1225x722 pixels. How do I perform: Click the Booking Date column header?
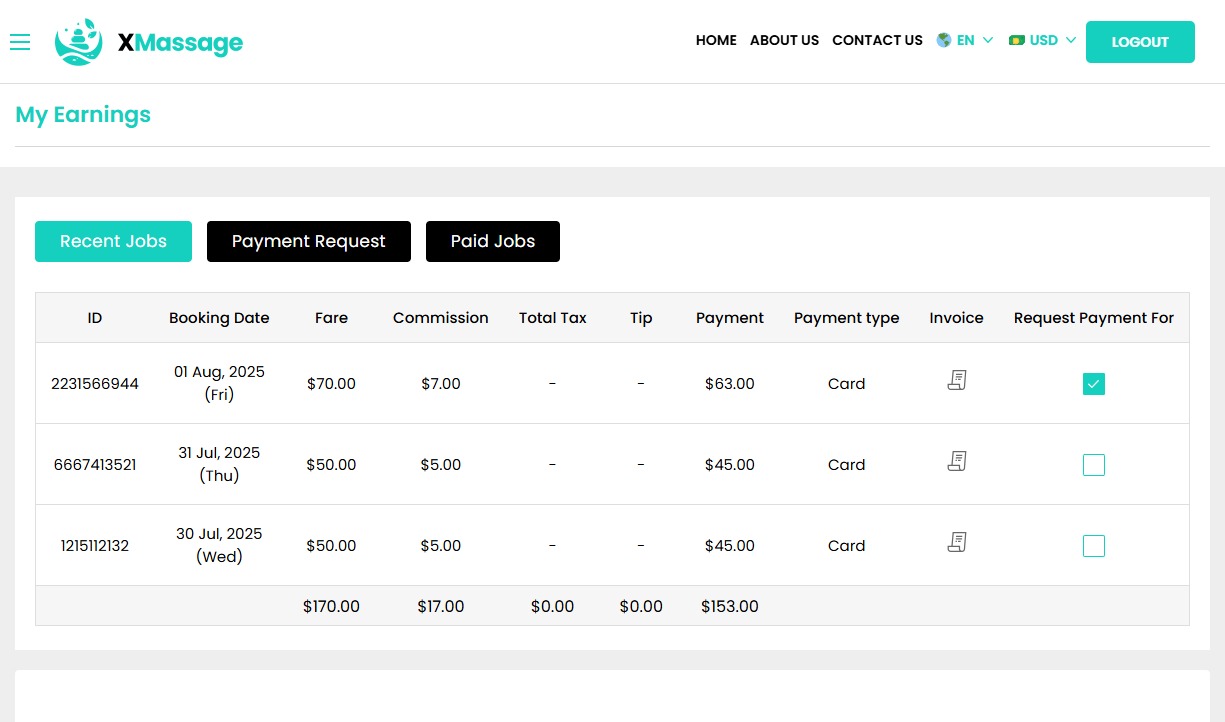point(219,318)
